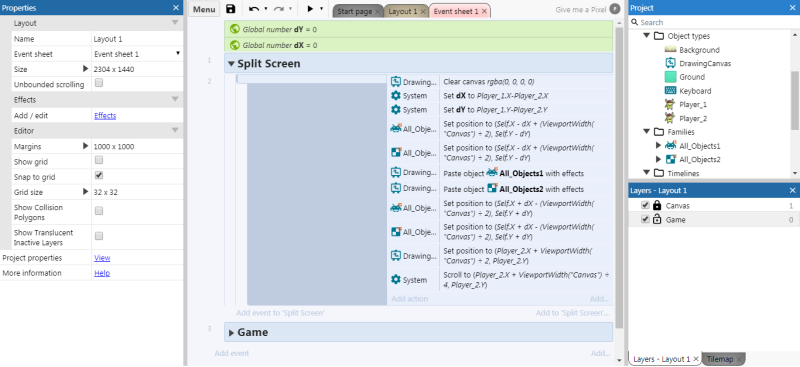
Task: Expand the Game event group
Action: [x=232, y=332]
